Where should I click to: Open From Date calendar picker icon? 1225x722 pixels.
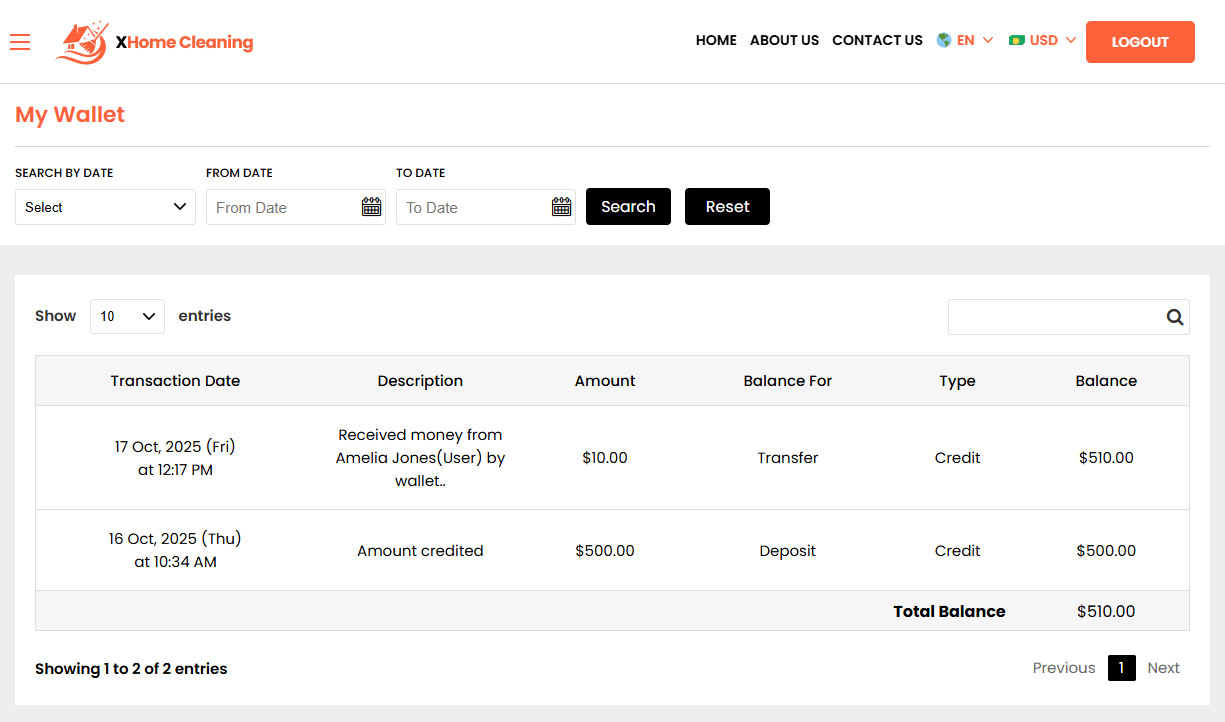pos(371,207)
